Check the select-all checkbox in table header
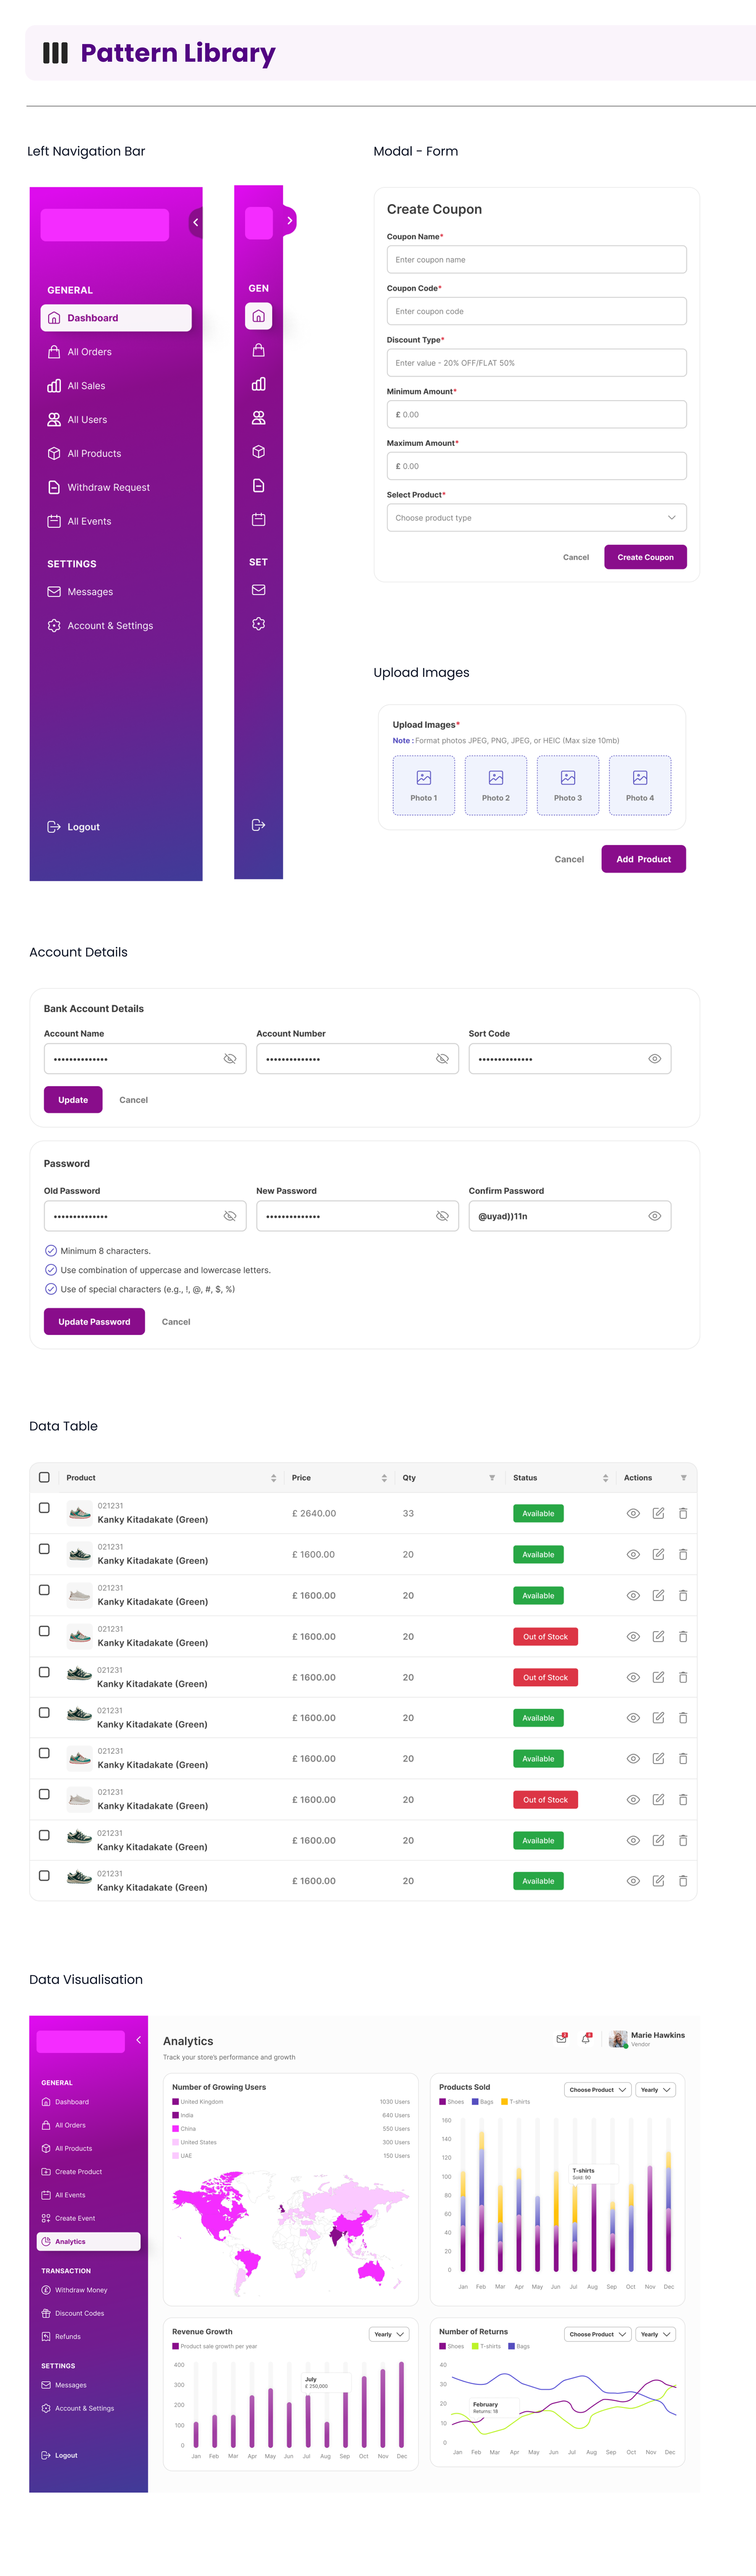 tap(44, 1477)
